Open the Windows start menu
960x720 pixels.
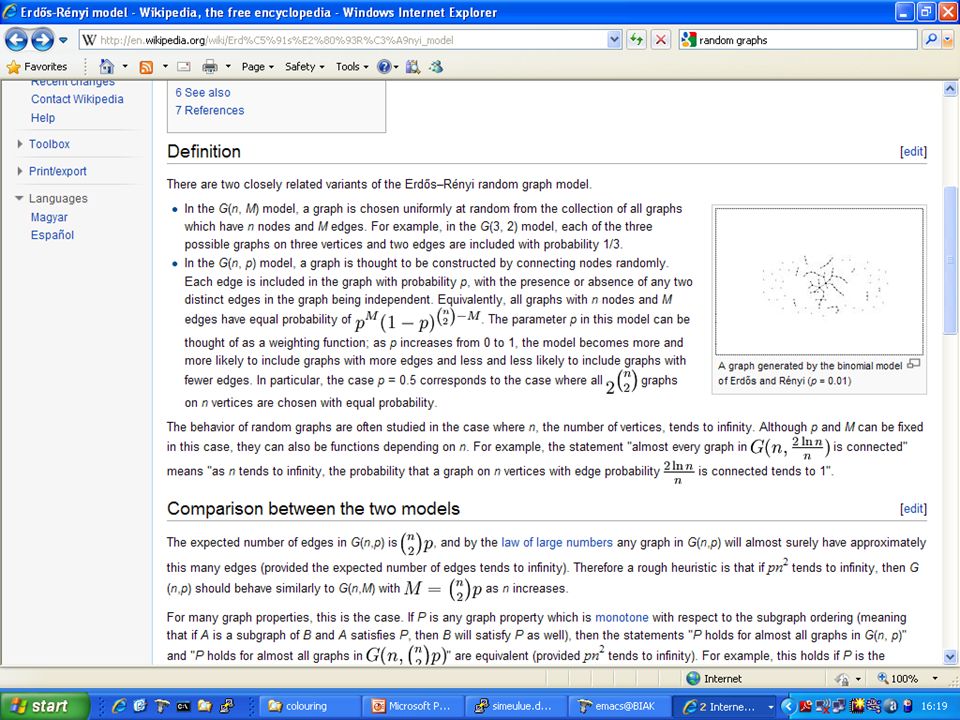(x=44, y=706)
